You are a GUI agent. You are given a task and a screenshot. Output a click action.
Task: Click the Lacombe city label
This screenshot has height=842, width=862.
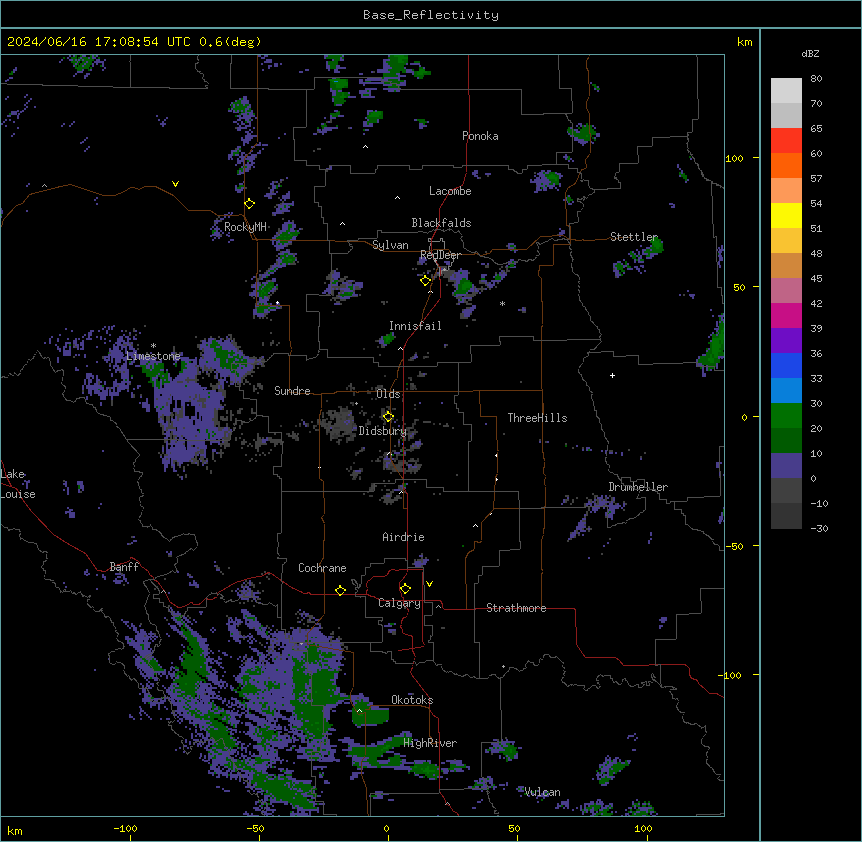[450, 191]
